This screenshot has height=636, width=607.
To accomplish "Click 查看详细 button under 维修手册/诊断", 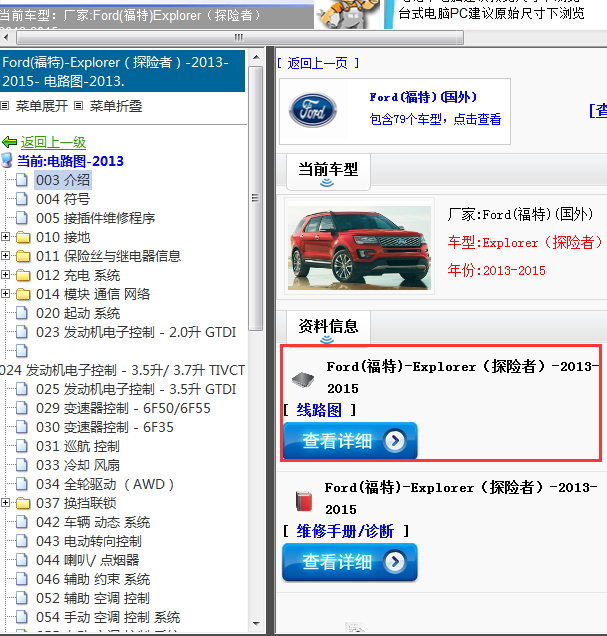I will click(x=349, y=562).
